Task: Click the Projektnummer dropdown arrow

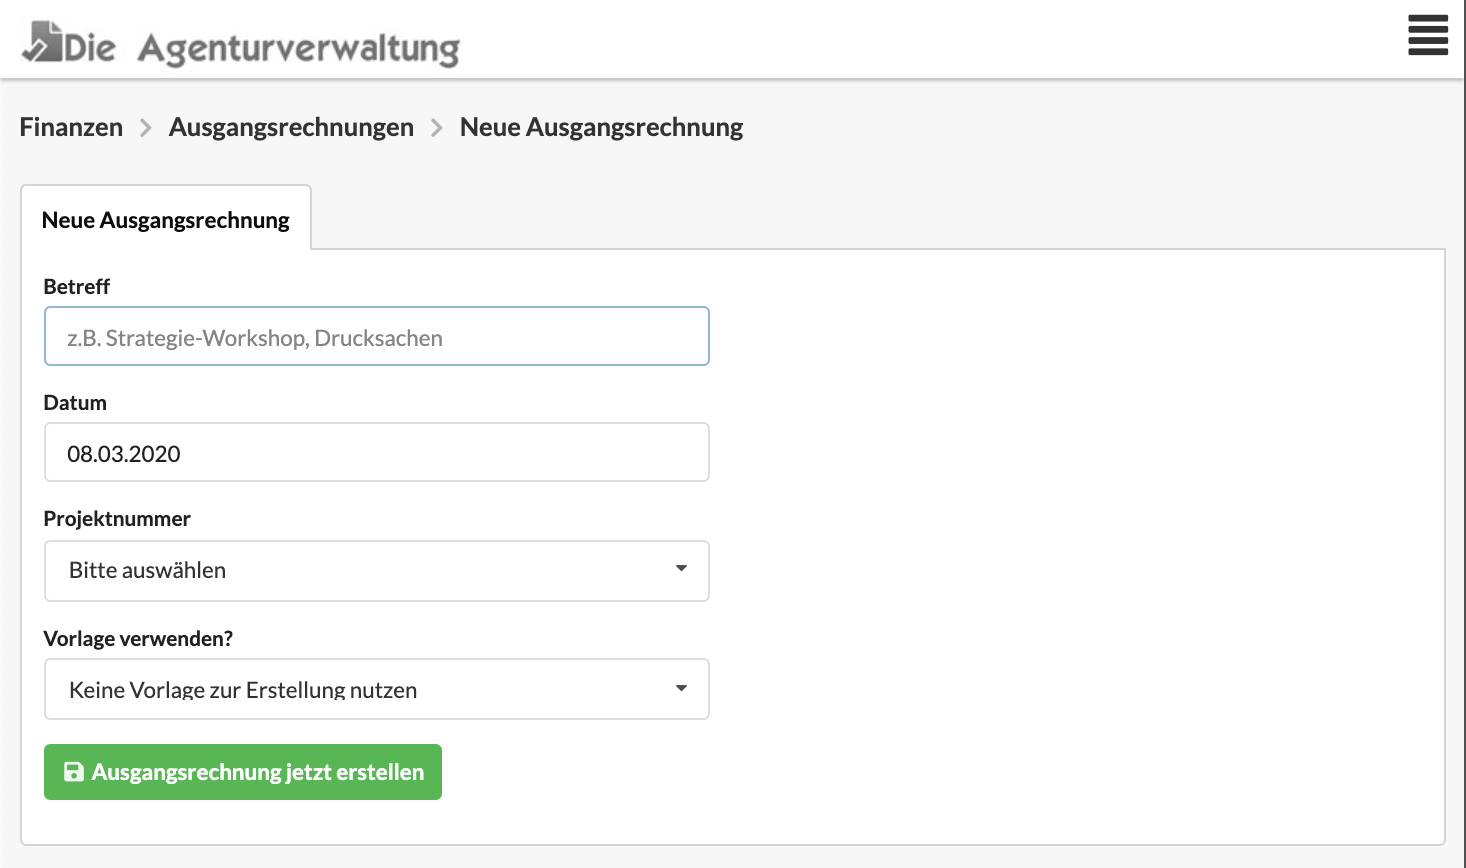Action: (x=681, y=569)
